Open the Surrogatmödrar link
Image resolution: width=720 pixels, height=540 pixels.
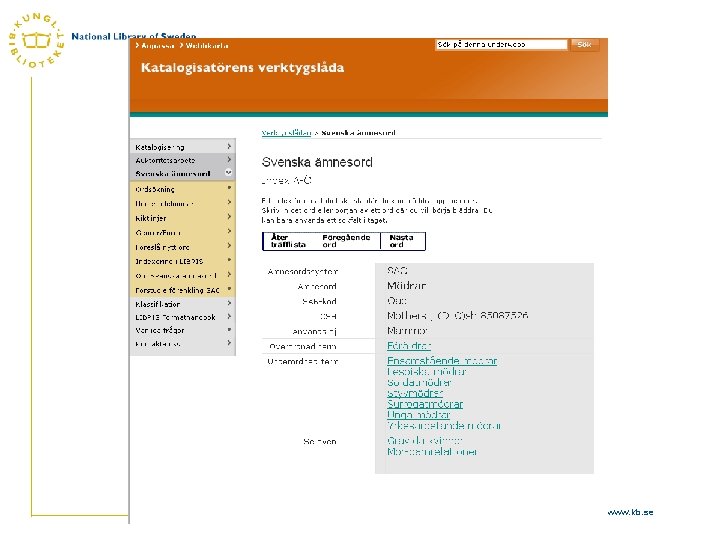point(425,404)
